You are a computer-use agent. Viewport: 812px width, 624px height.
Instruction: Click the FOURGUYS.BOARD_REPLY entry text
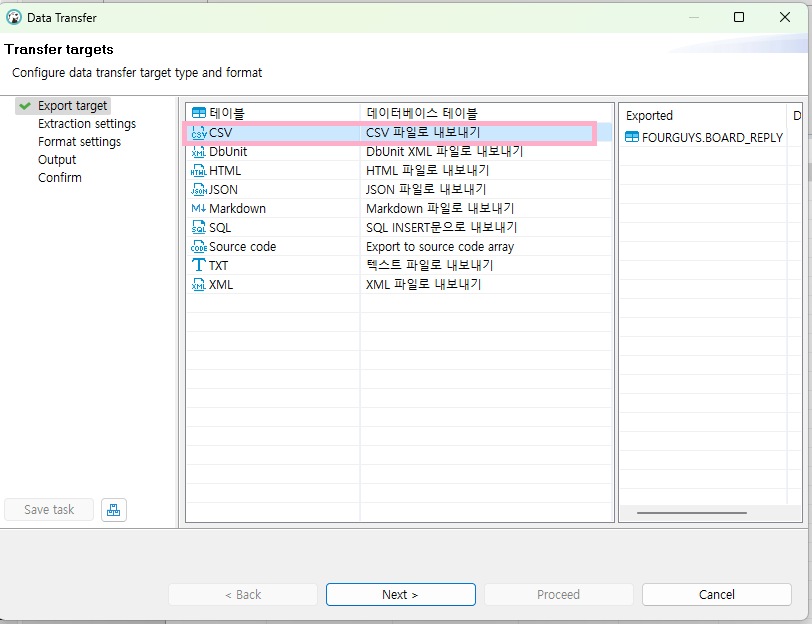click(x=712, y=138)
